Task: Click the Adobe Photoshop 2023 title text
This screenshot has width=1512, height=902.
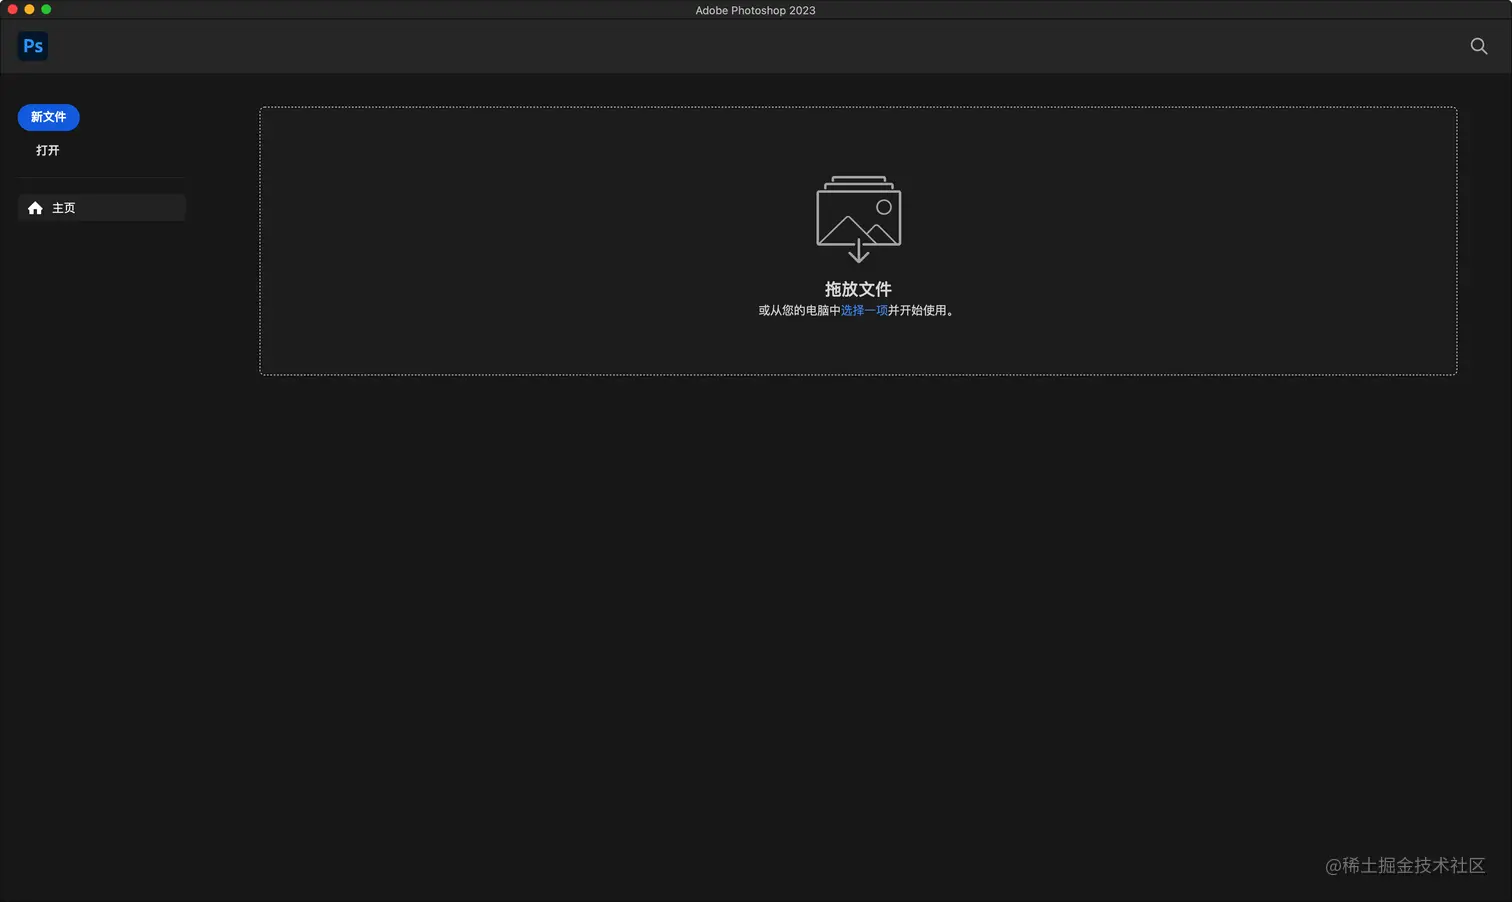Action: click(x=755, y=10)
